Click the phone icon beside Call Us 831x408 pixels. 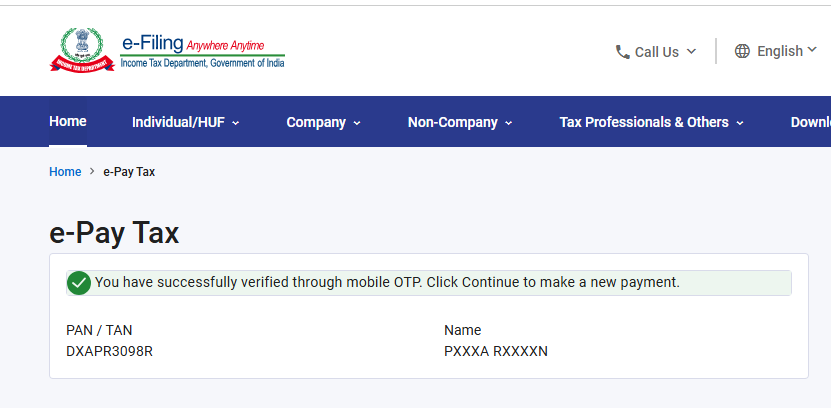[622, 52]
